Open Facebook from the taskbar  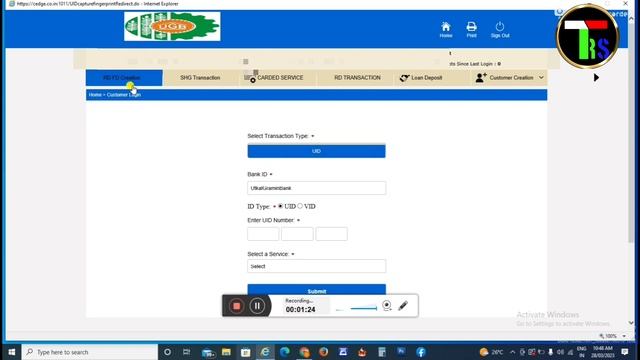pos(421,352)
